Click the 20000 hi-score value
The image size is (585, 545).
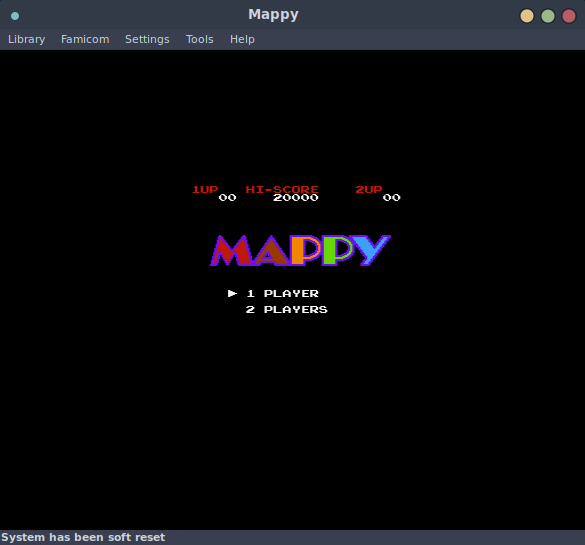296,198
